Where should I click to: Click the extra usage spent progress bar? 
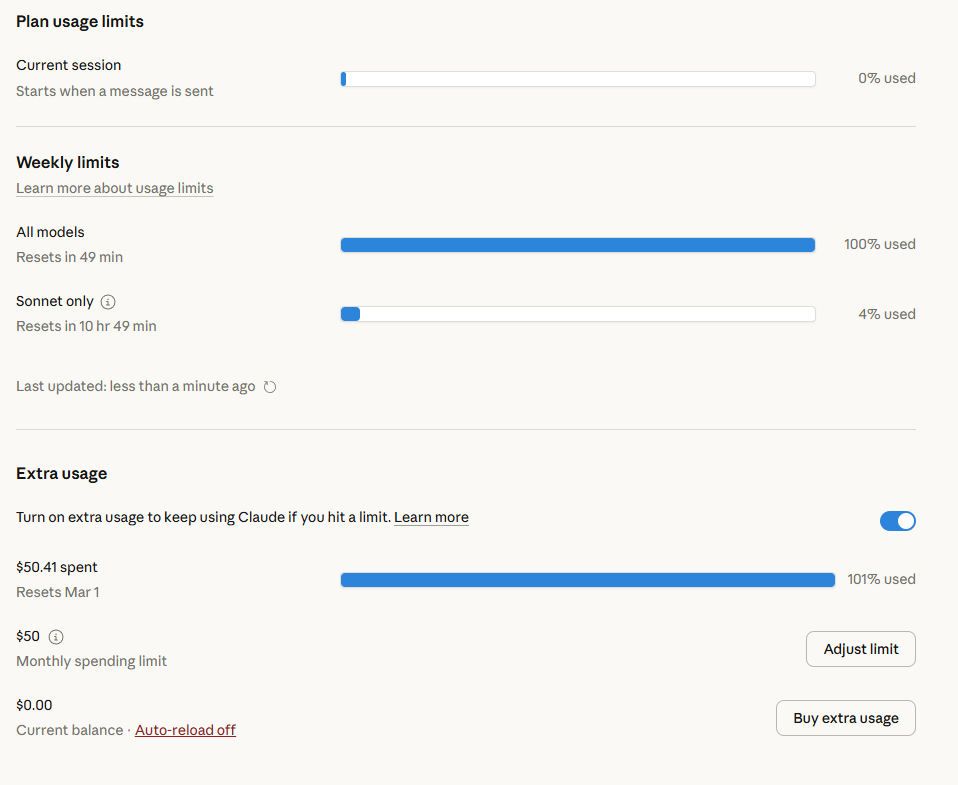[x=588, y=580]
